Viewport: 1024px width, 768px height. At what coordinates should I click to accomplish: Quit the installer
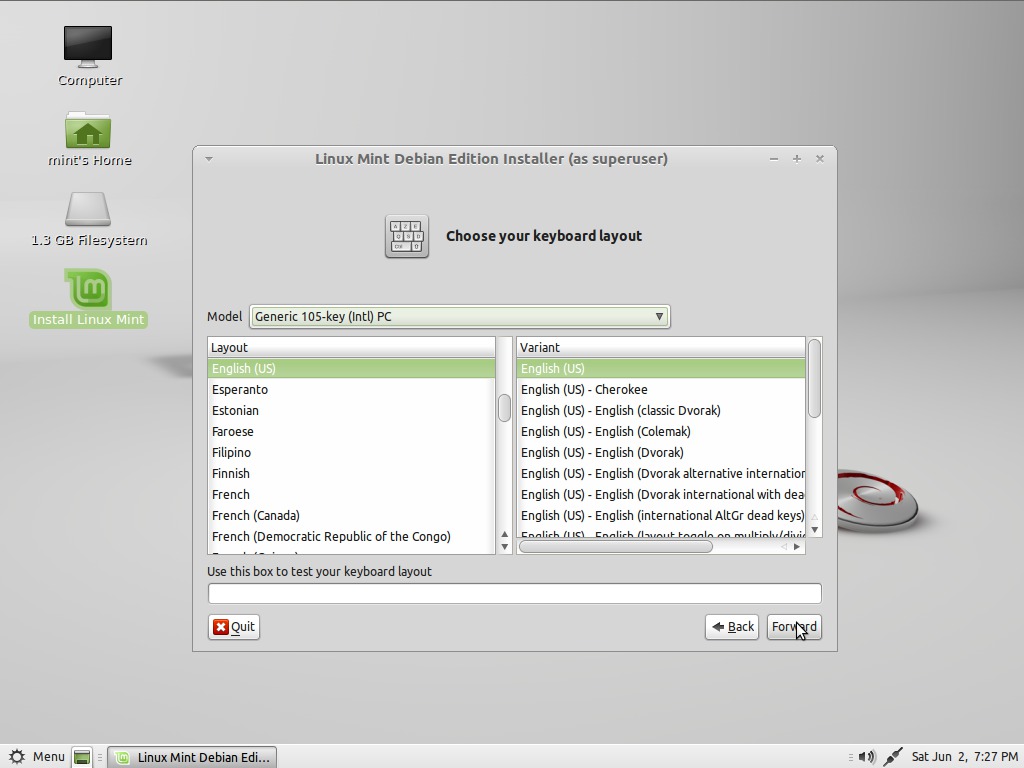click(234, 627)
